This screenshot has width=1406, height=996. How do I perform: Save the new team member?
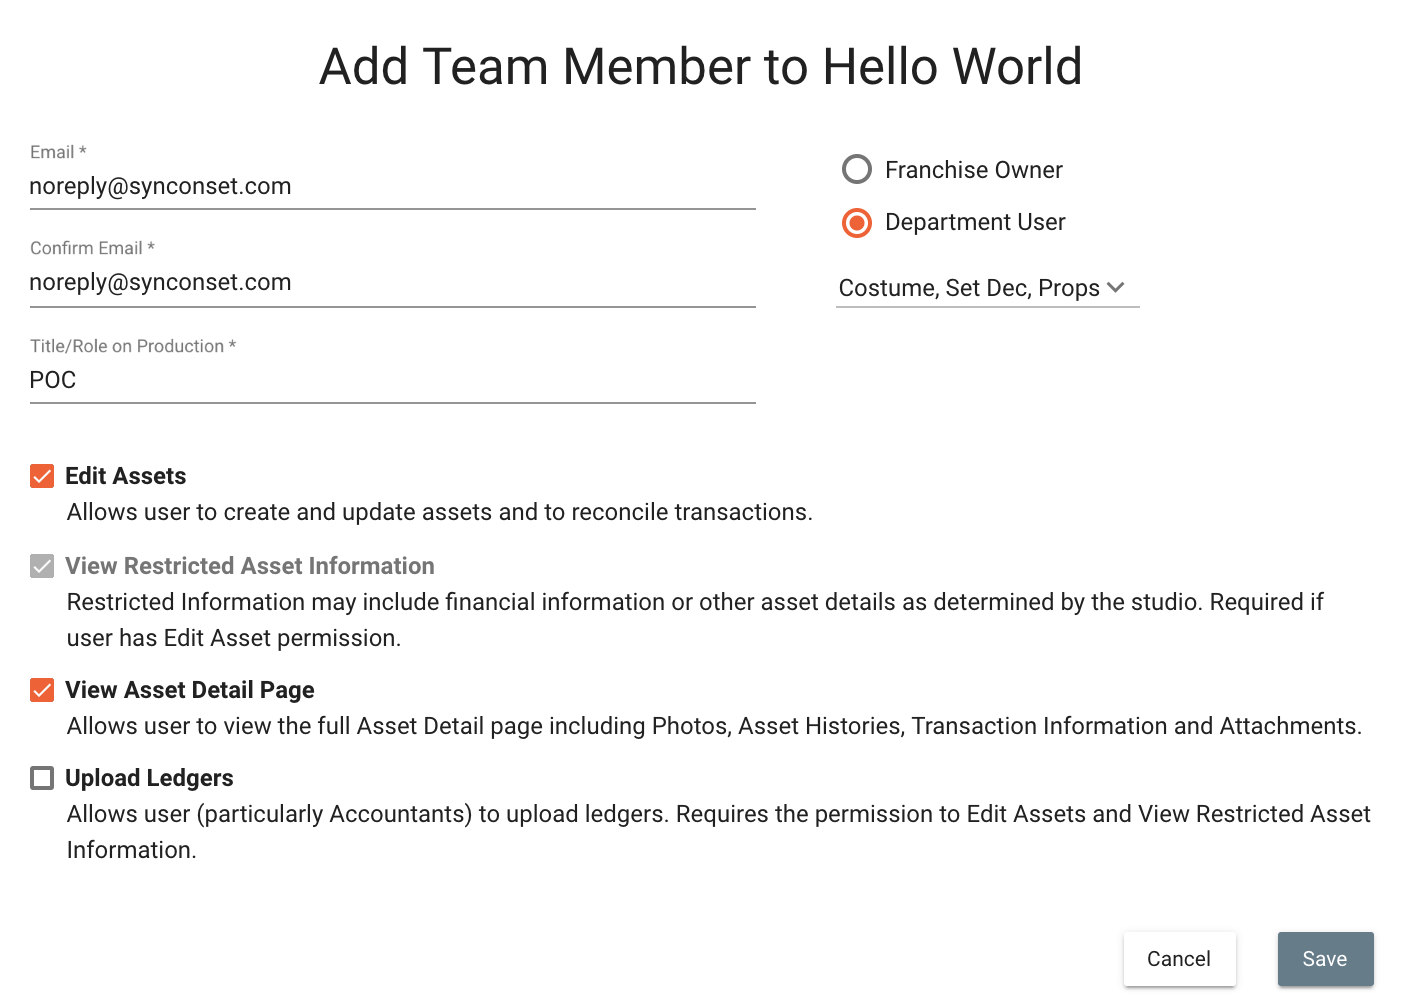(x=1325, y=959)
